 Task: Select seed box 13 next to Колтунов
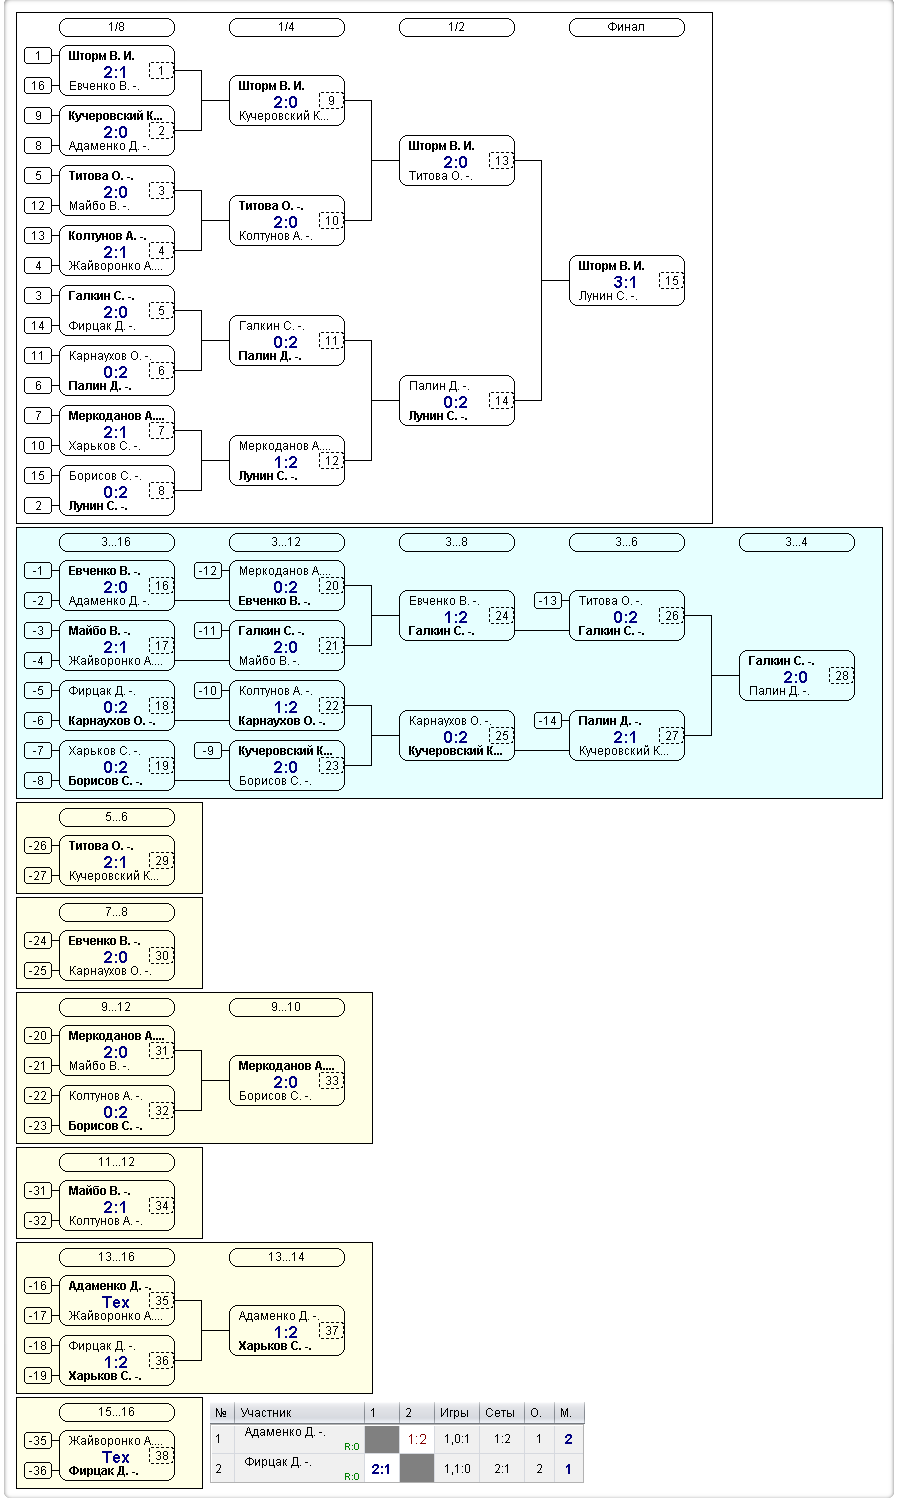[38, 236]
